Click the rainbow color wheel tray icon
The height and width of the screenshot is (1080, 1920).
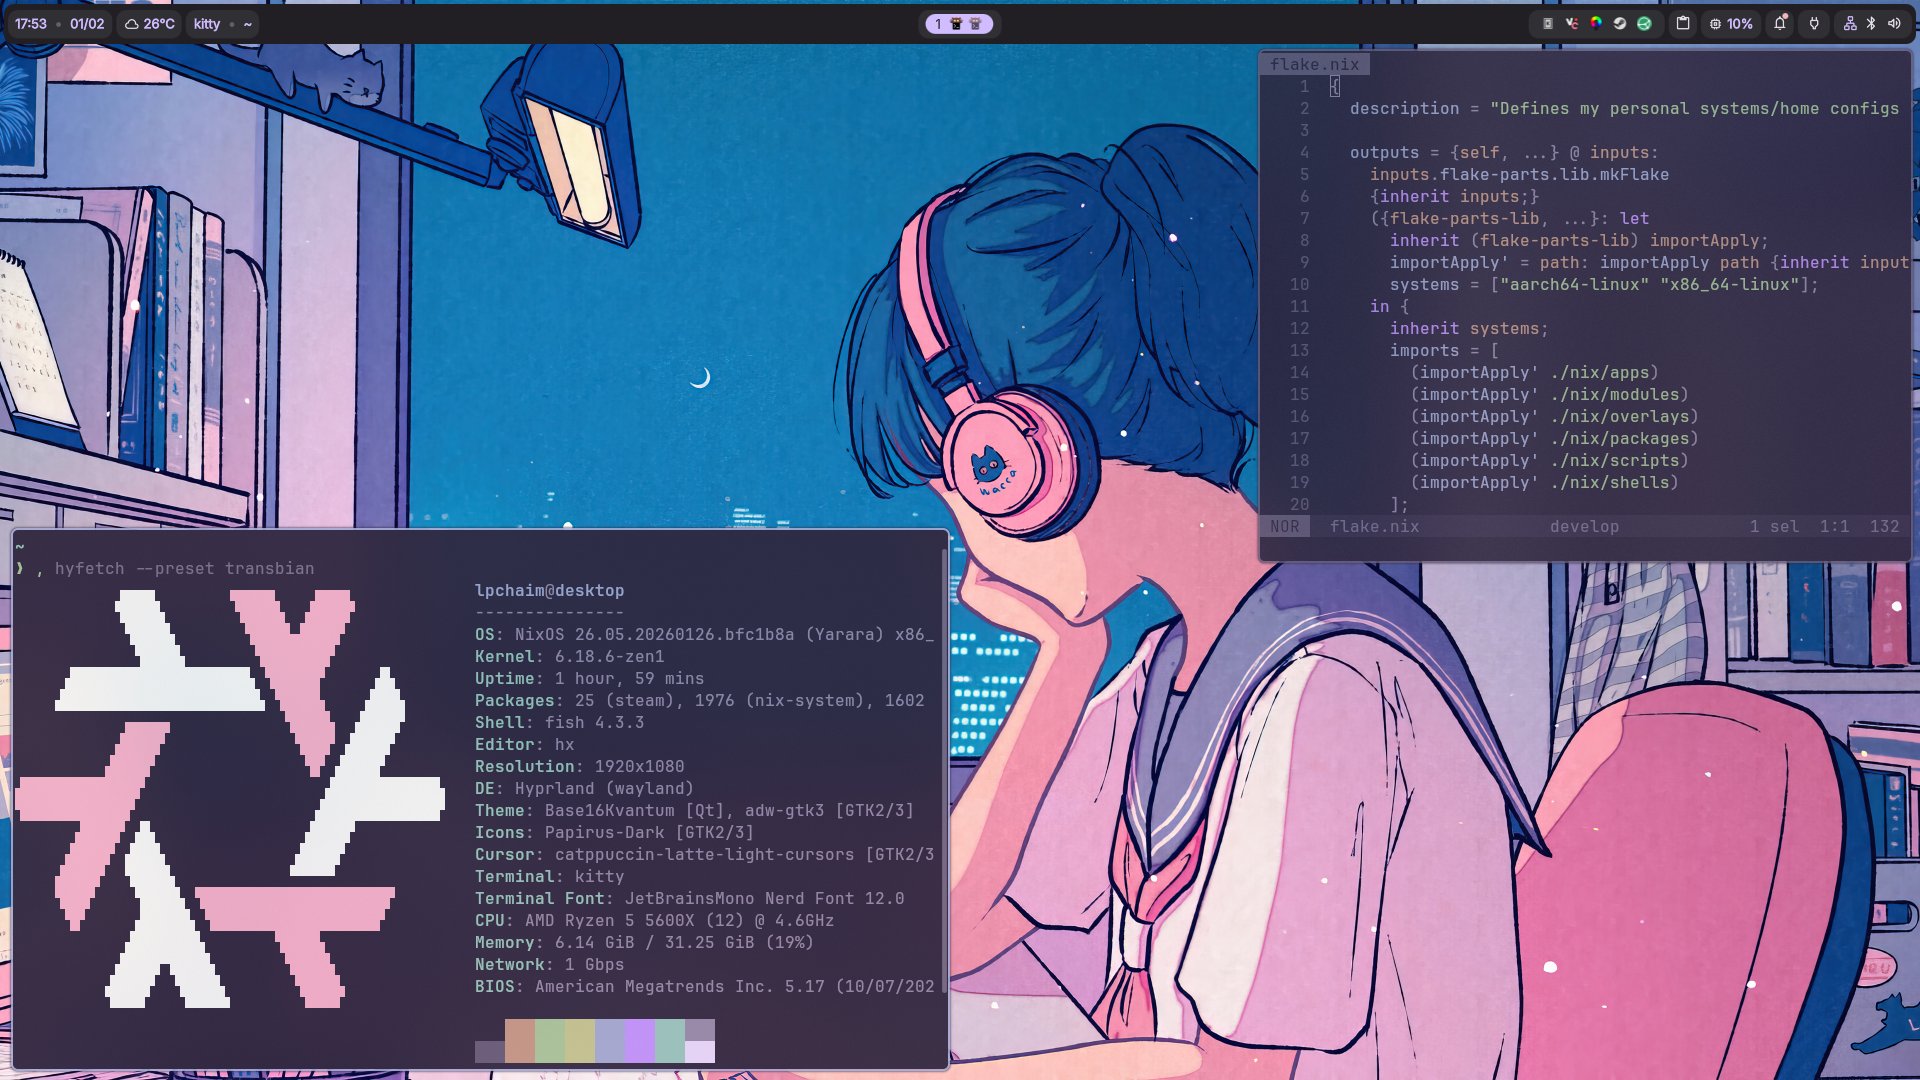pyautogui.click(x=1596, y=24)
